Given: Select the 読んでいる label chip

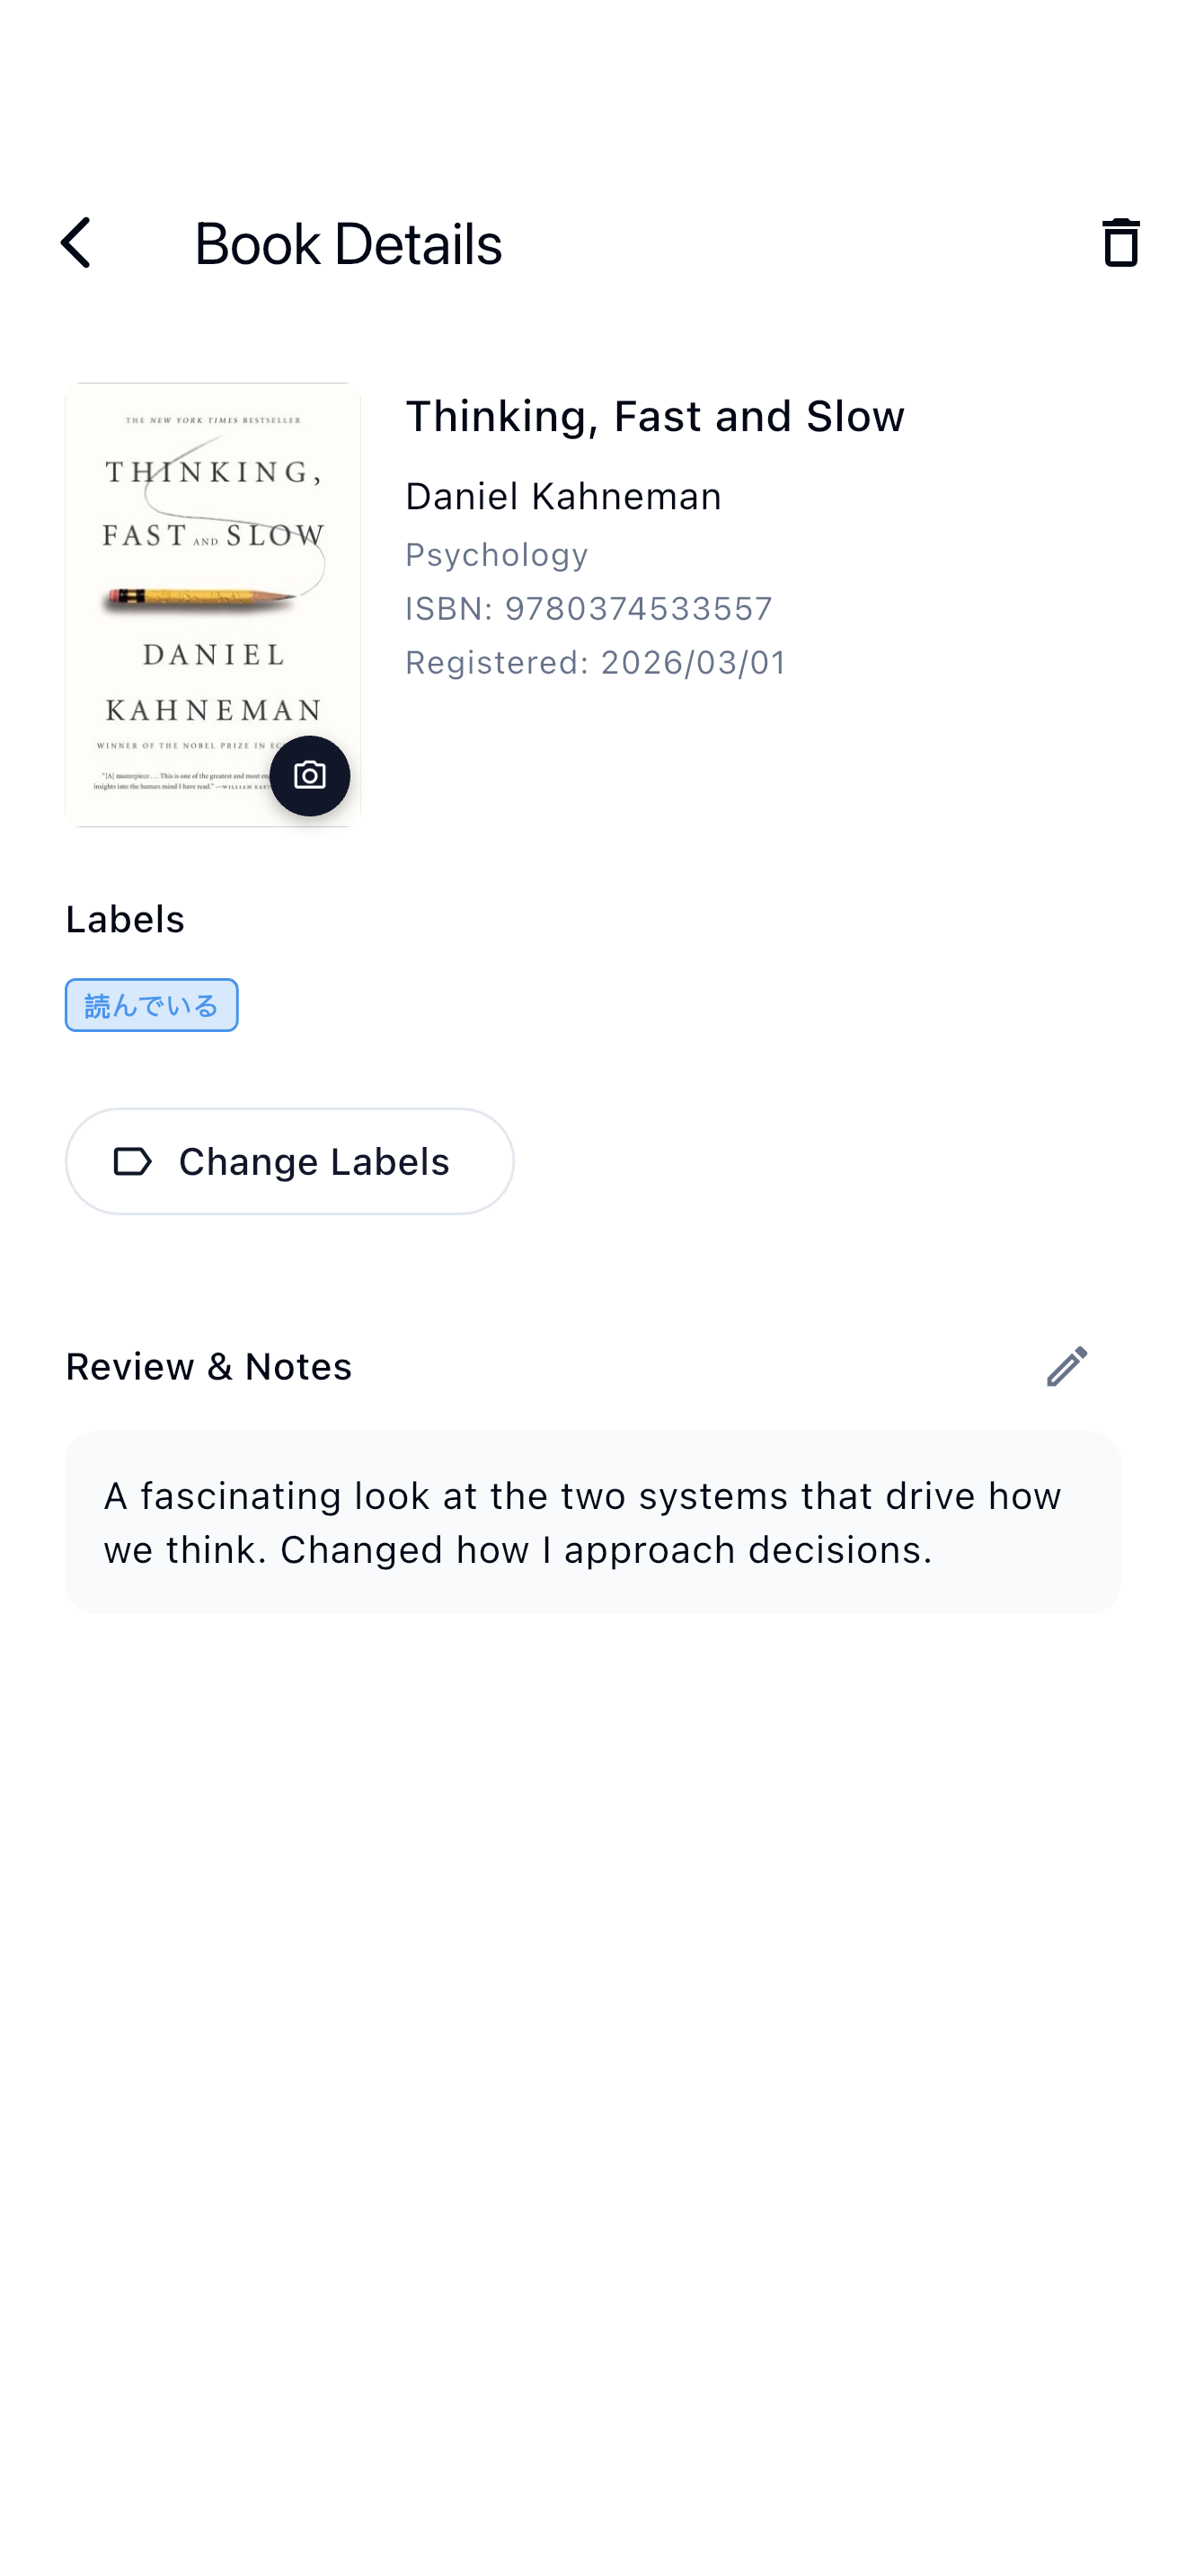Looking at the screenshot, I should [x=151, y=1005].
